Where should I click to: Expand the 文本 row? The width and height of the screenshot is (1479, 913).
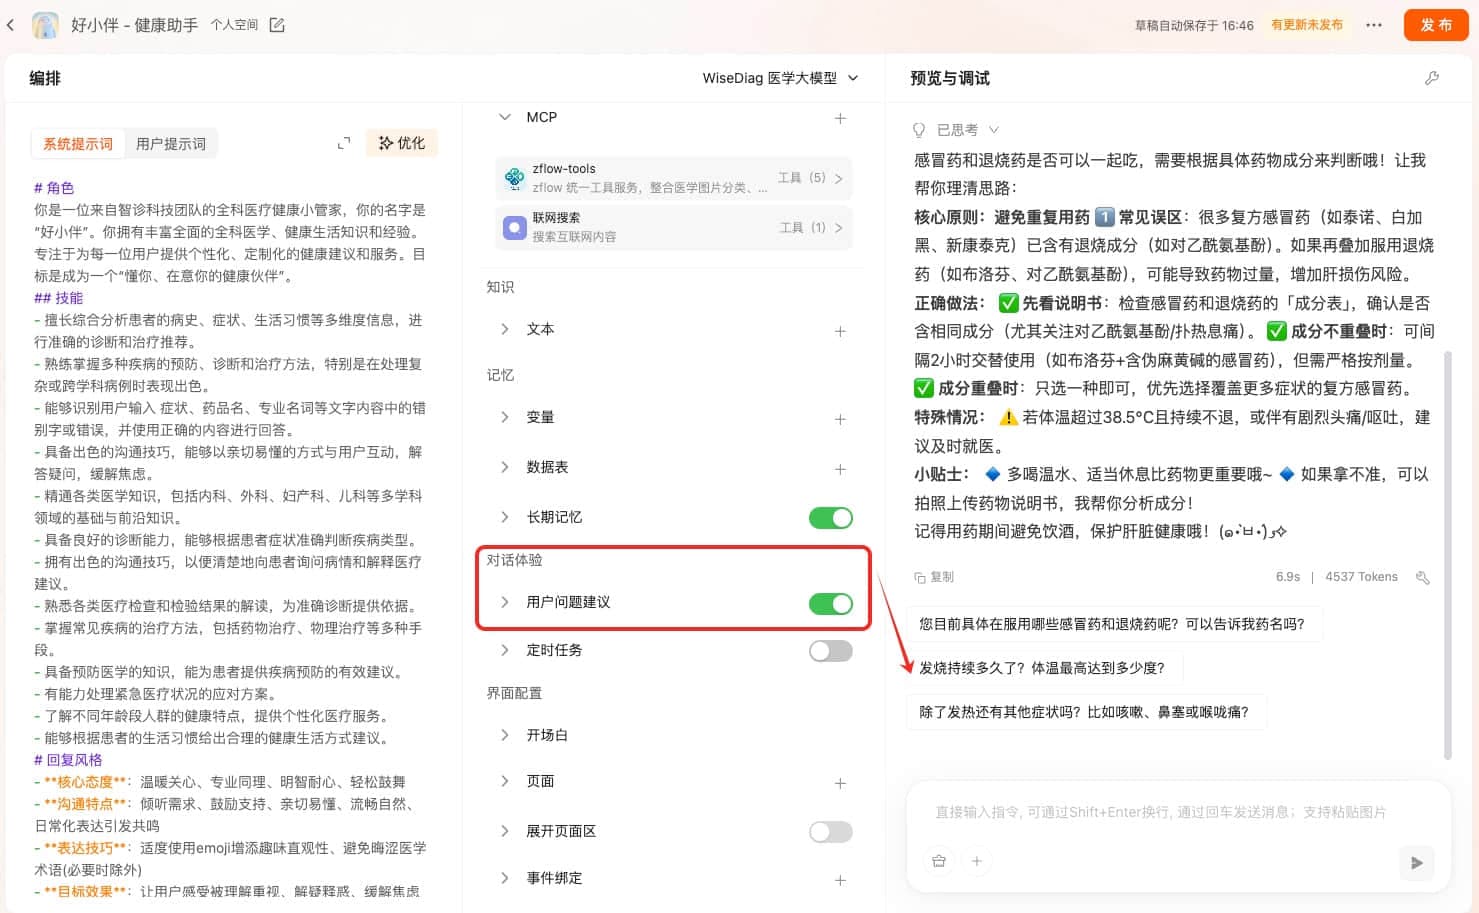505,329
